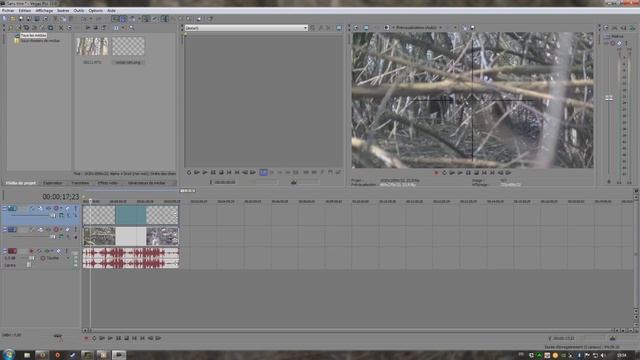Toggle the Enable Snapping toolbar button
Viewport: 640px width, 360px height.
pyautogui.click(x=116, y=19)
